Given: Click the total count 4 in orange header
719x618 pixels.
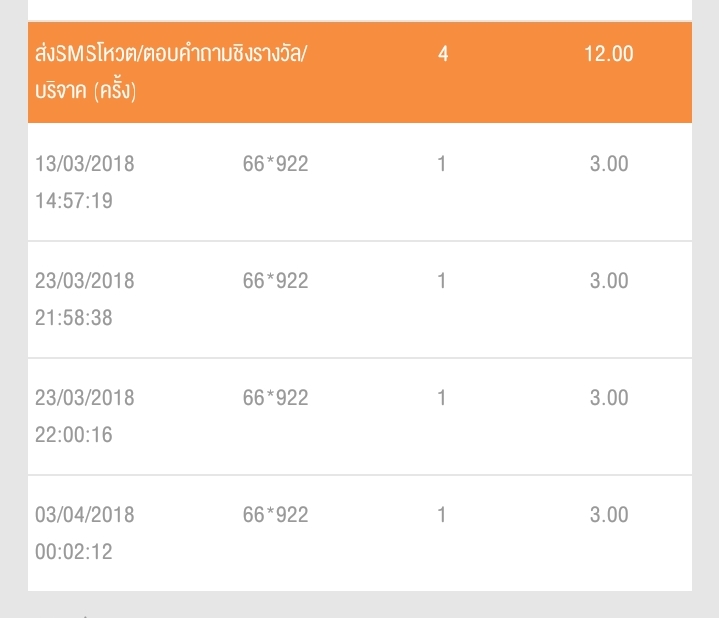Looking at the screenshot, I should click(x=443, y=54).
